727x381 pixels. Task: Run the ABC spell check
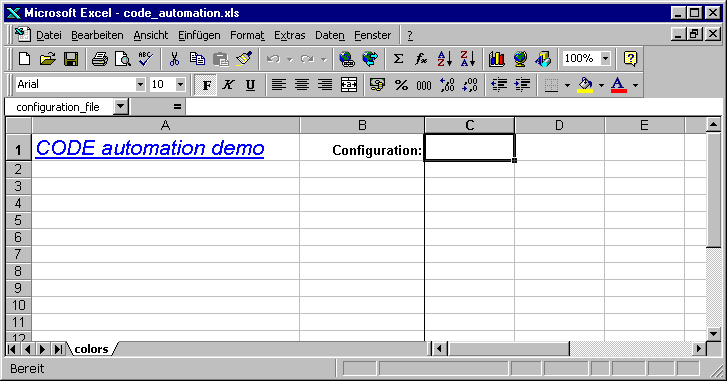point(146,59)
